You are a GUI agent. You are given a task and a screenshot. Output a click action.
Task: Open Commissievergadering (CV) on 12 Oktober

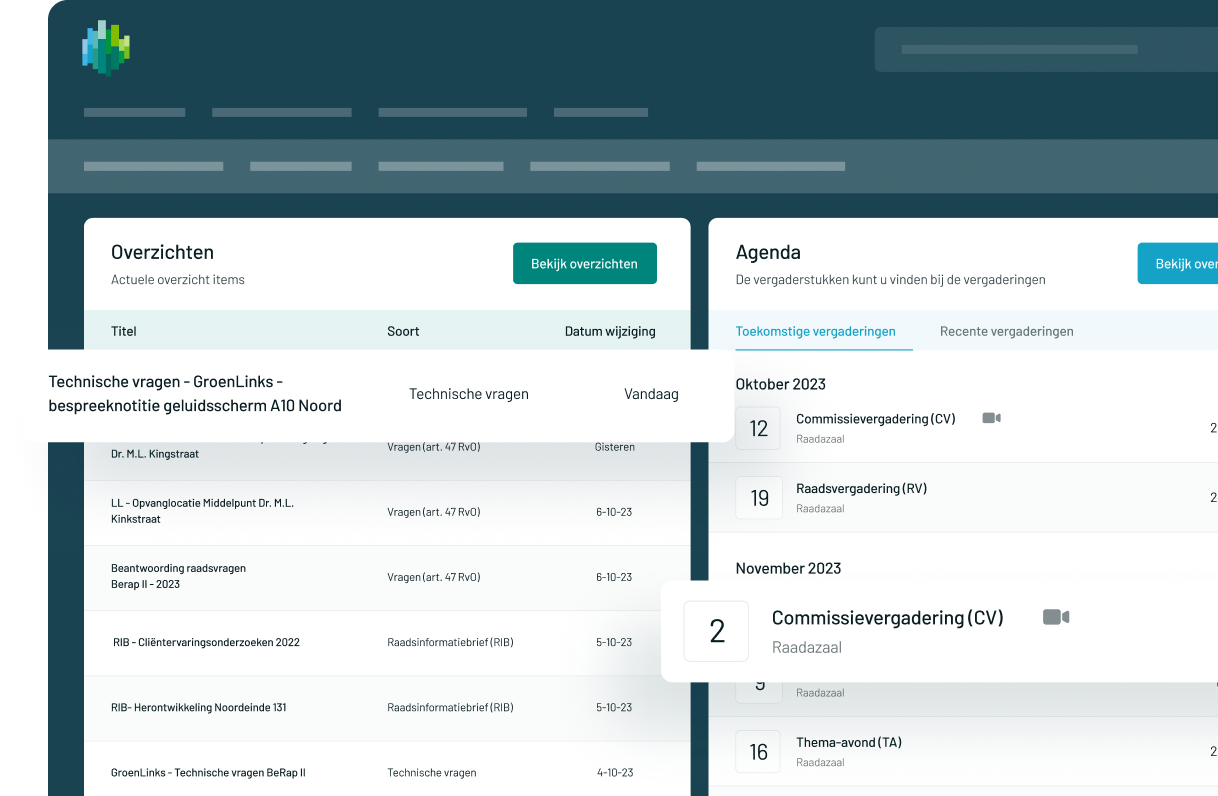876,419
